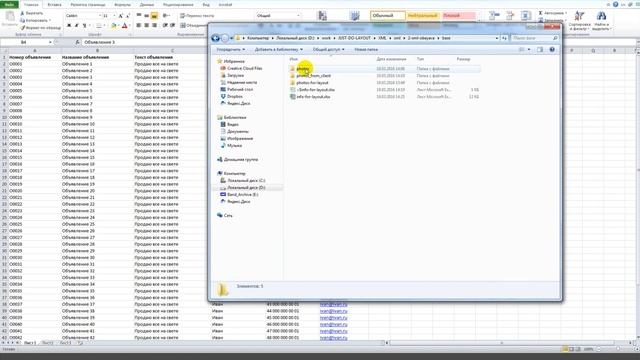The image size is (640, 360).
Task: Select Локальный диск (C:) in sidebar
Action: (246, 180)
